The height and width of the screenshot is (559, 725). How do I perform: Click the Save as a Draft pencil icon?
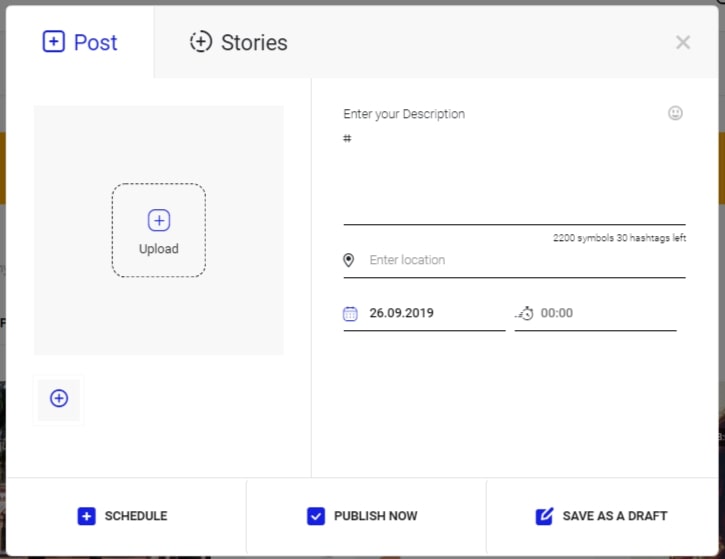click(544, 516)
